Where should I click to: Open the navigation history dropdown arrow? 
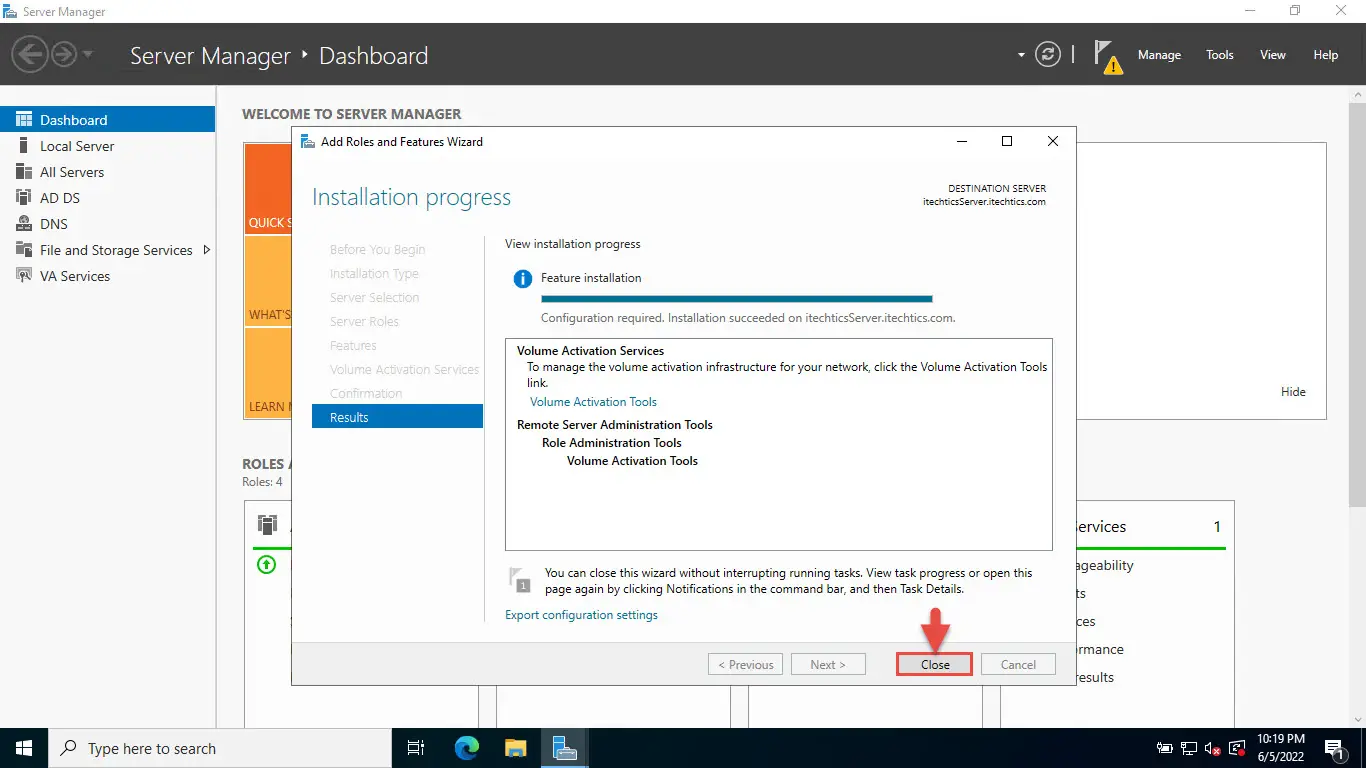88,54
